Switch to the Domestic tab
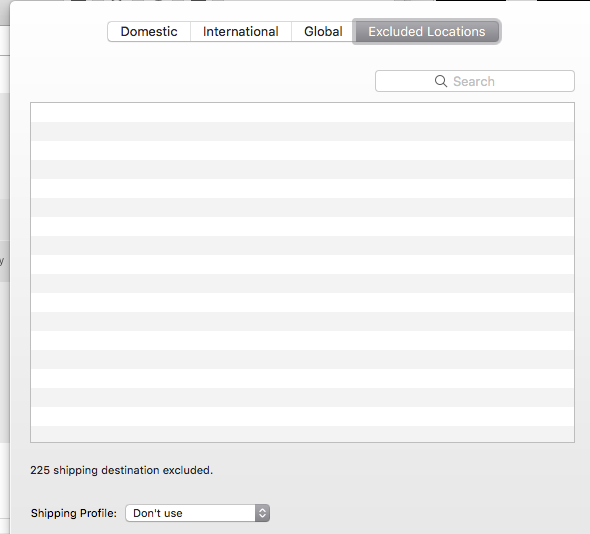This screenshot has width=590, height=534. click(x=149, y=32)
